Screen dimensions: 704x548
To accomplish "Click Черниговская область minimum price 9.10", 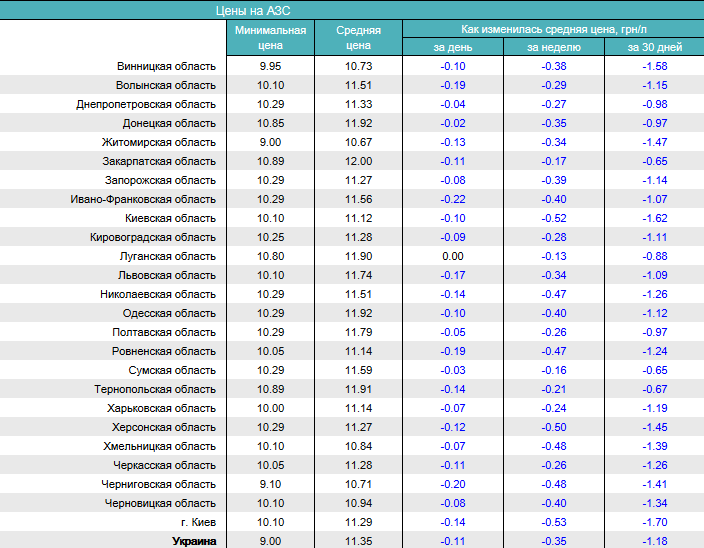I will pos(270,484).
